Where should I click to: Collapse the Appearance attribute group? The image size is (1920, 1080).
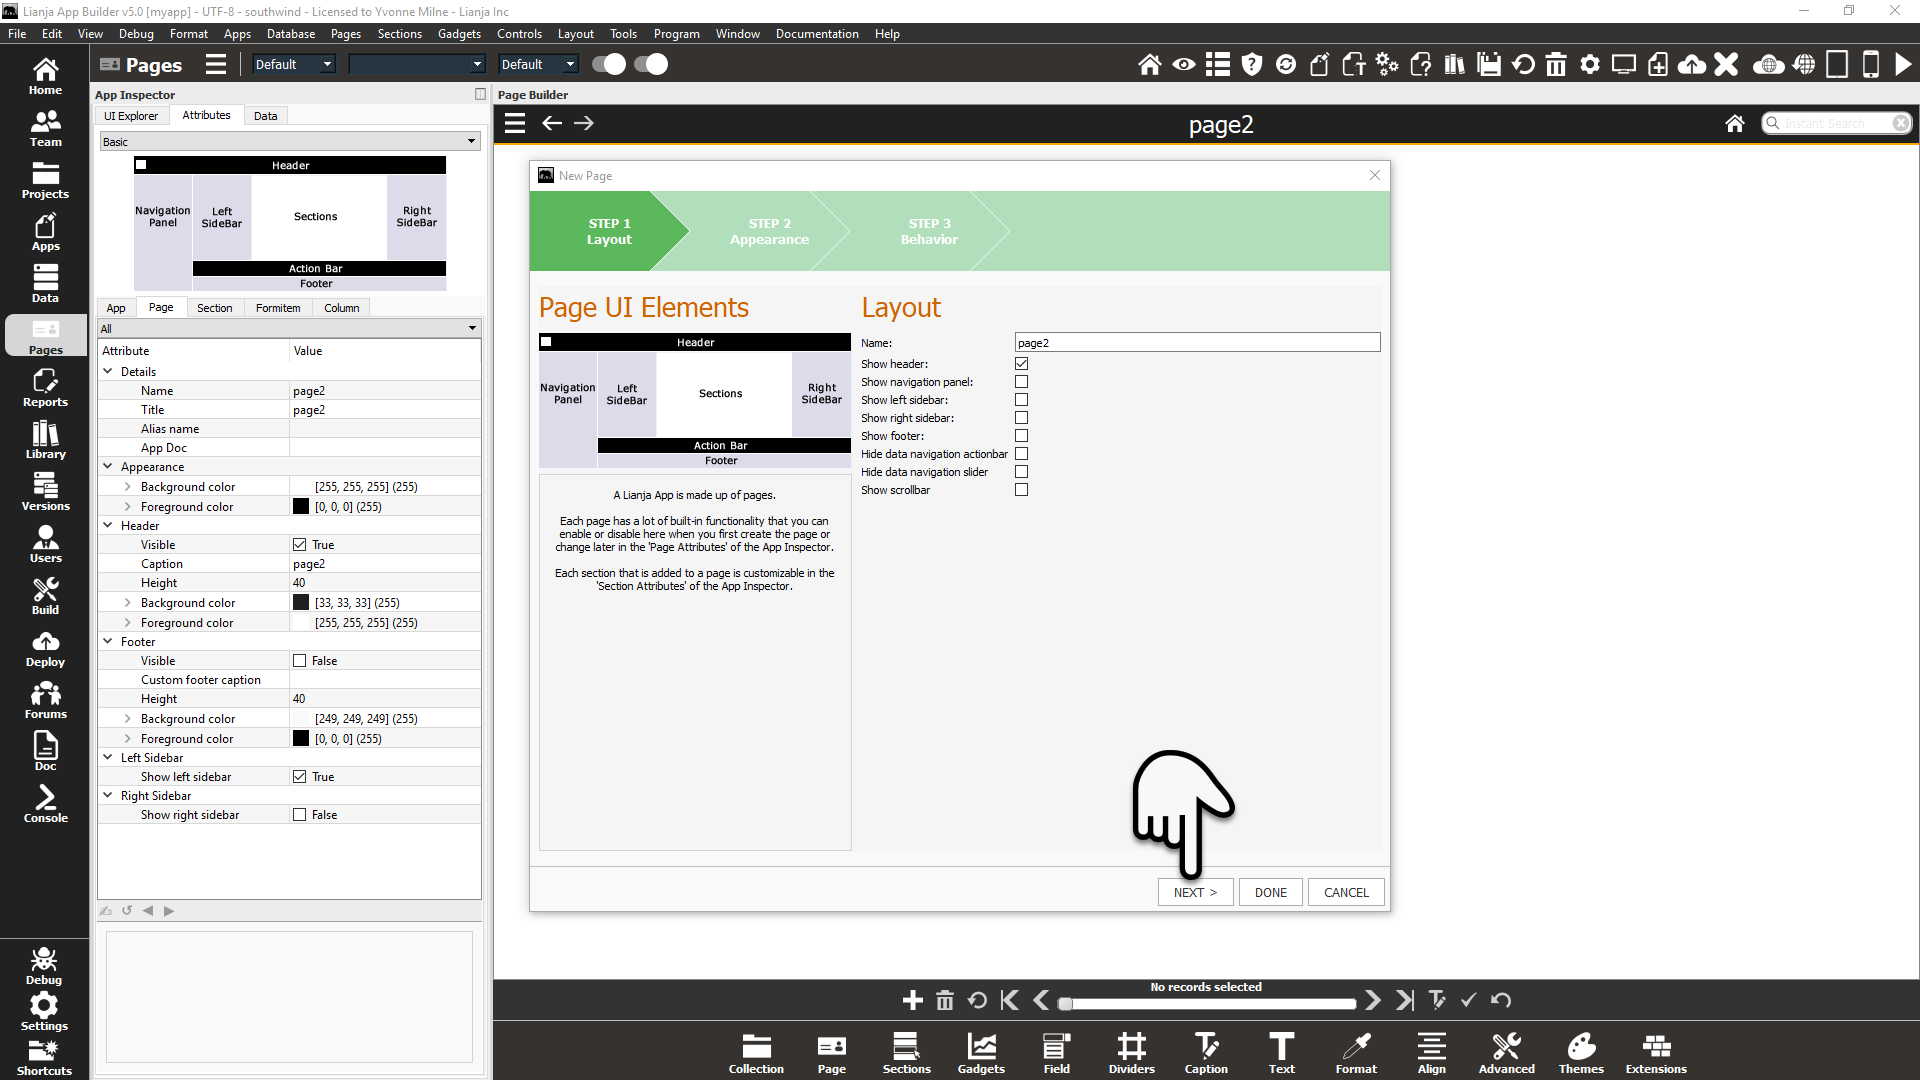[x=108, y=467]
